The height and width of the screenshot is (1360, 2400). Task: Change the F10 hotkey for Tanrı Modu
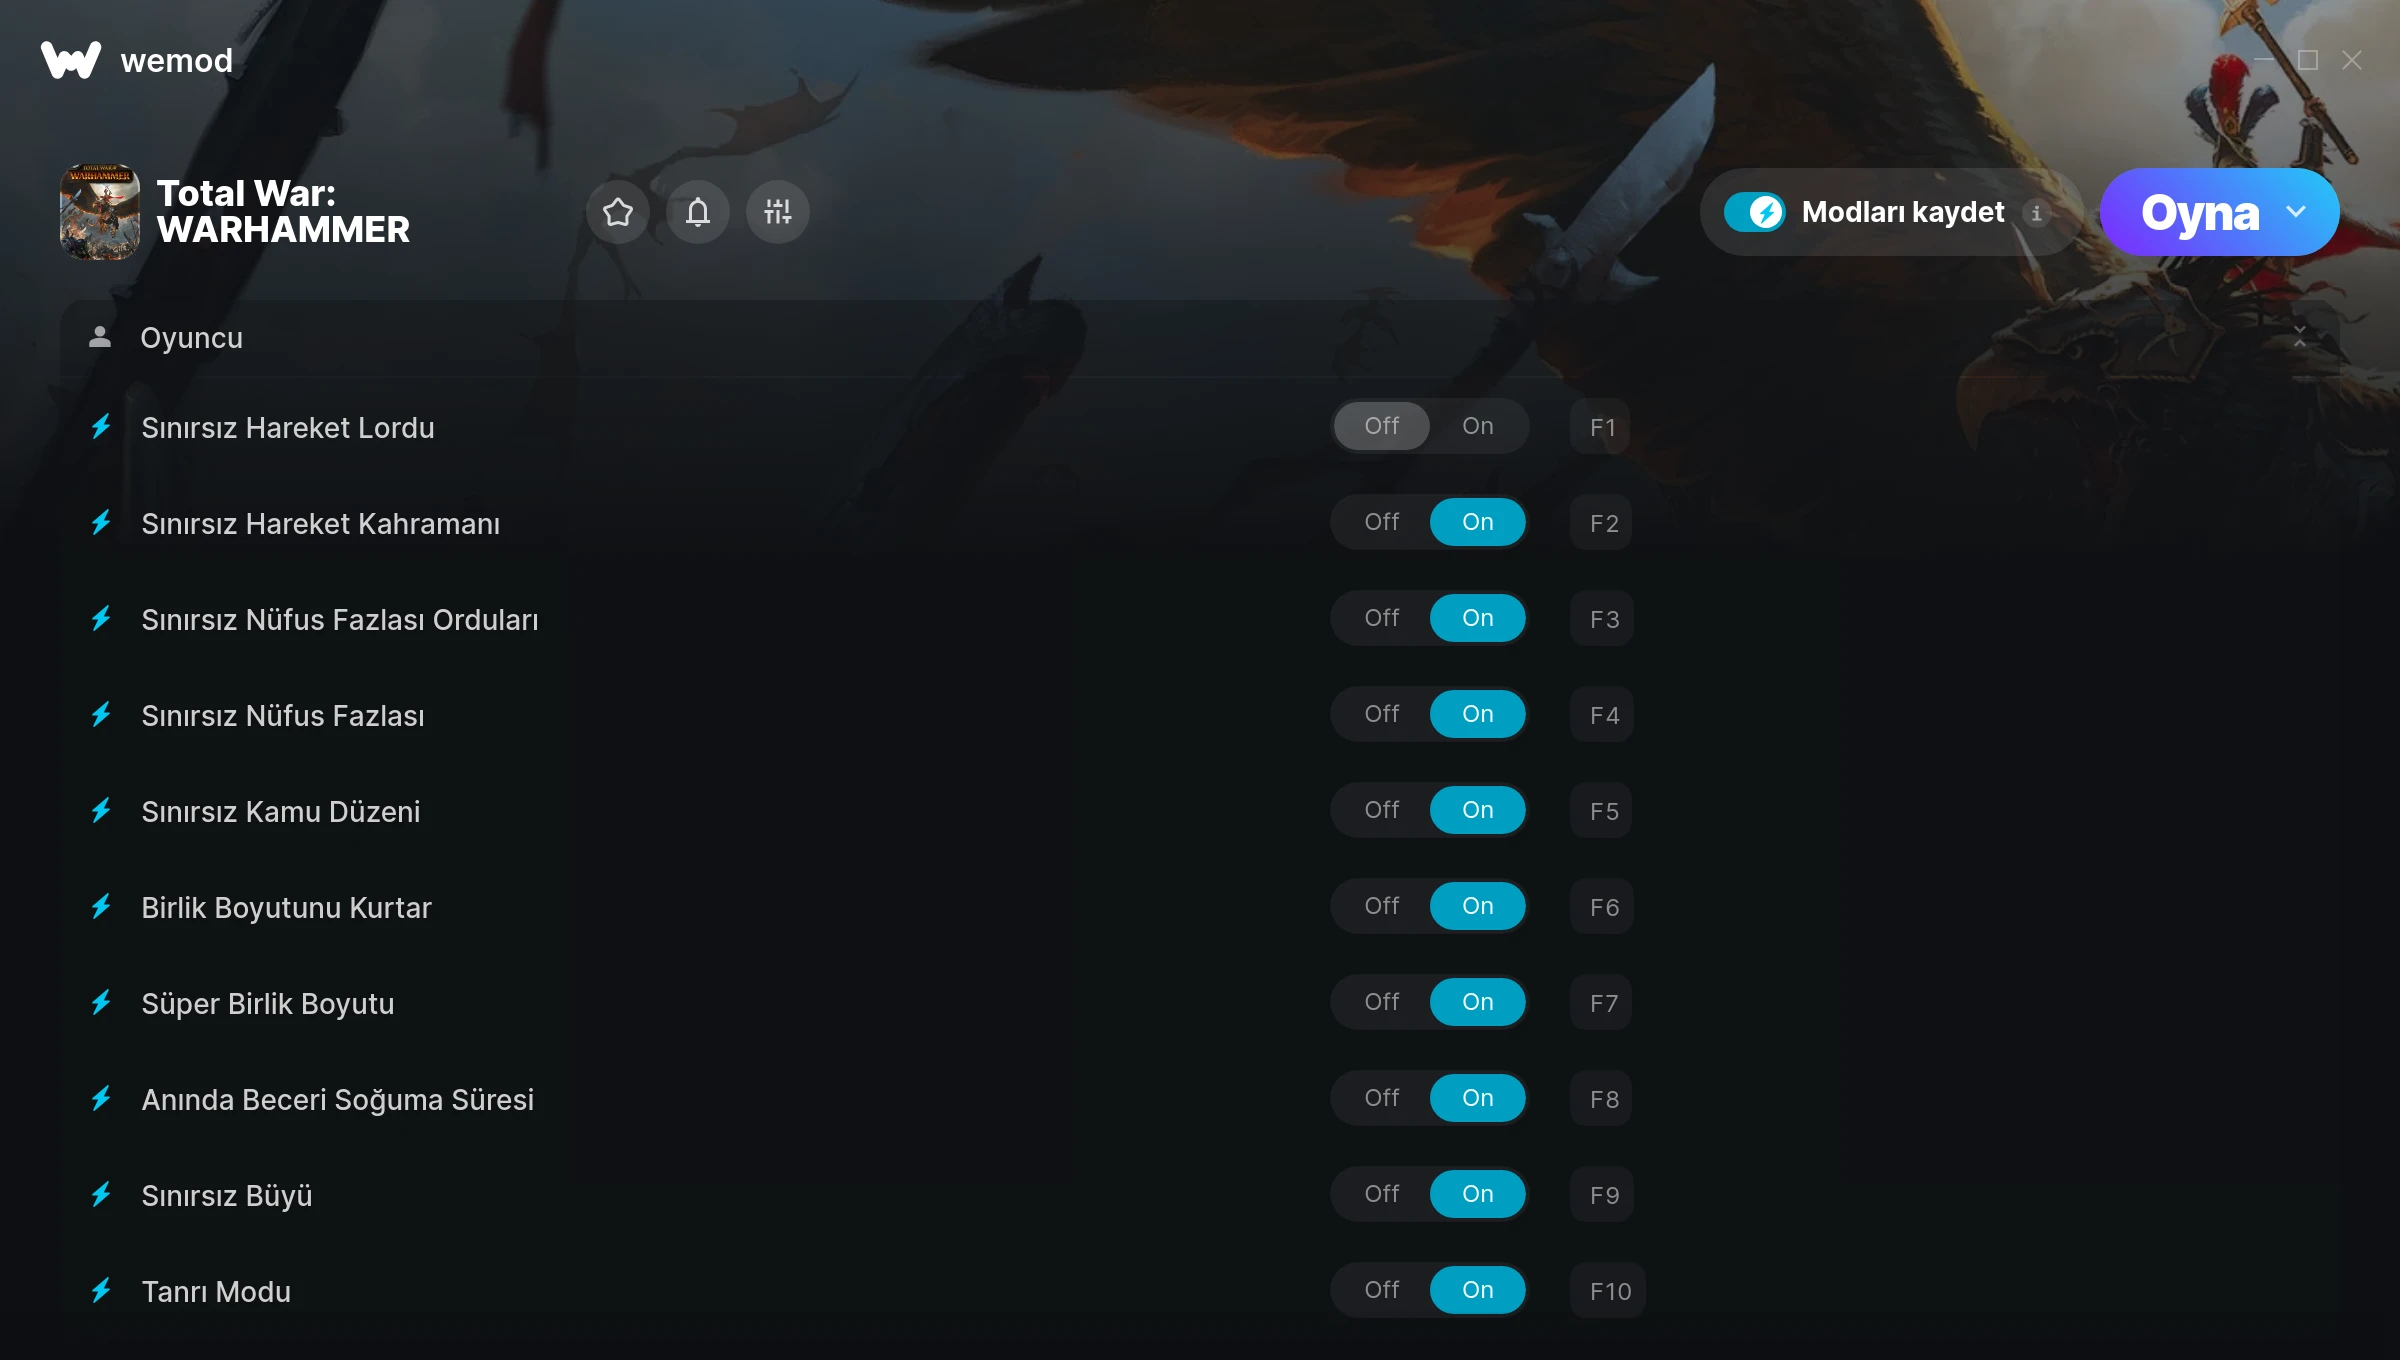(x=1609, y=1291)
